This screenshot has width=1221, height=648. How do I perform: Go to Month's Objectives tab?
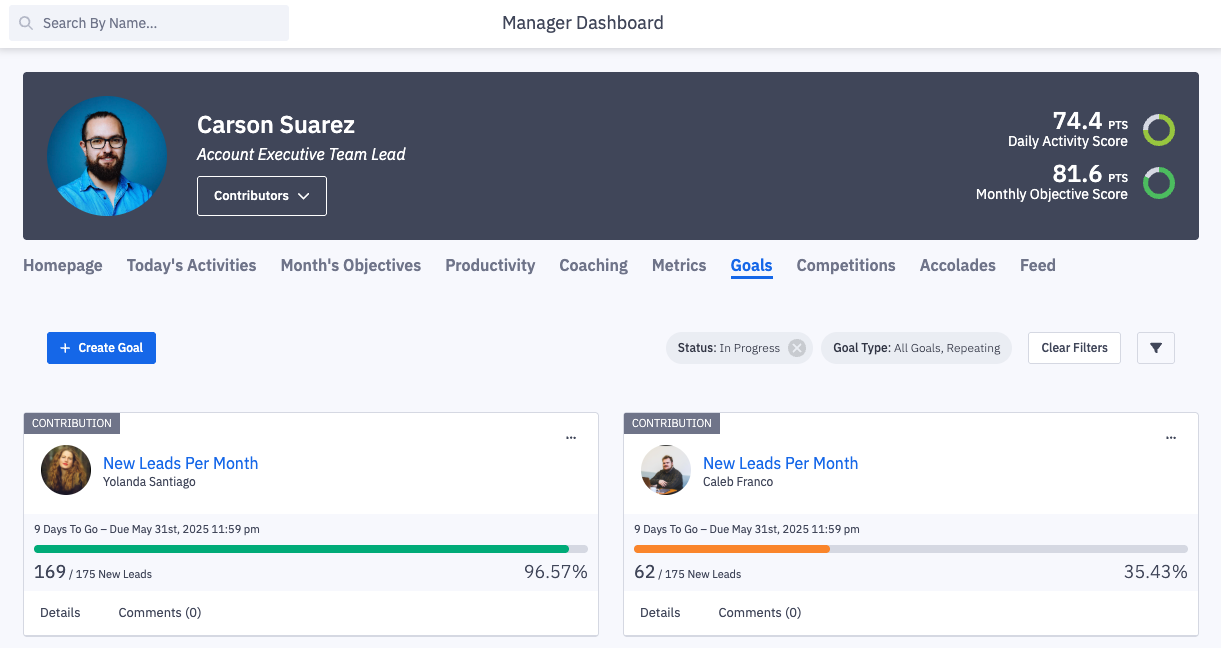point(350,265)
